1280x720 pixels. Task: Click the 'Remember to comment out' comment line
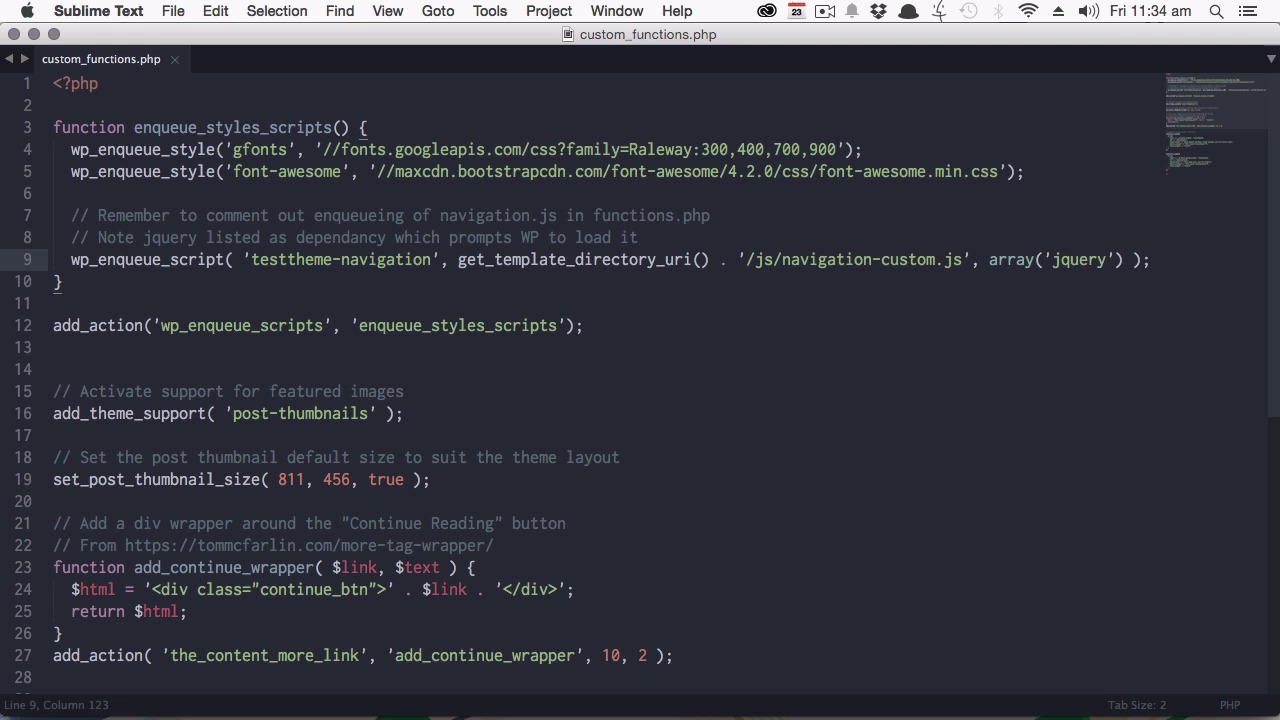point(390,216)
